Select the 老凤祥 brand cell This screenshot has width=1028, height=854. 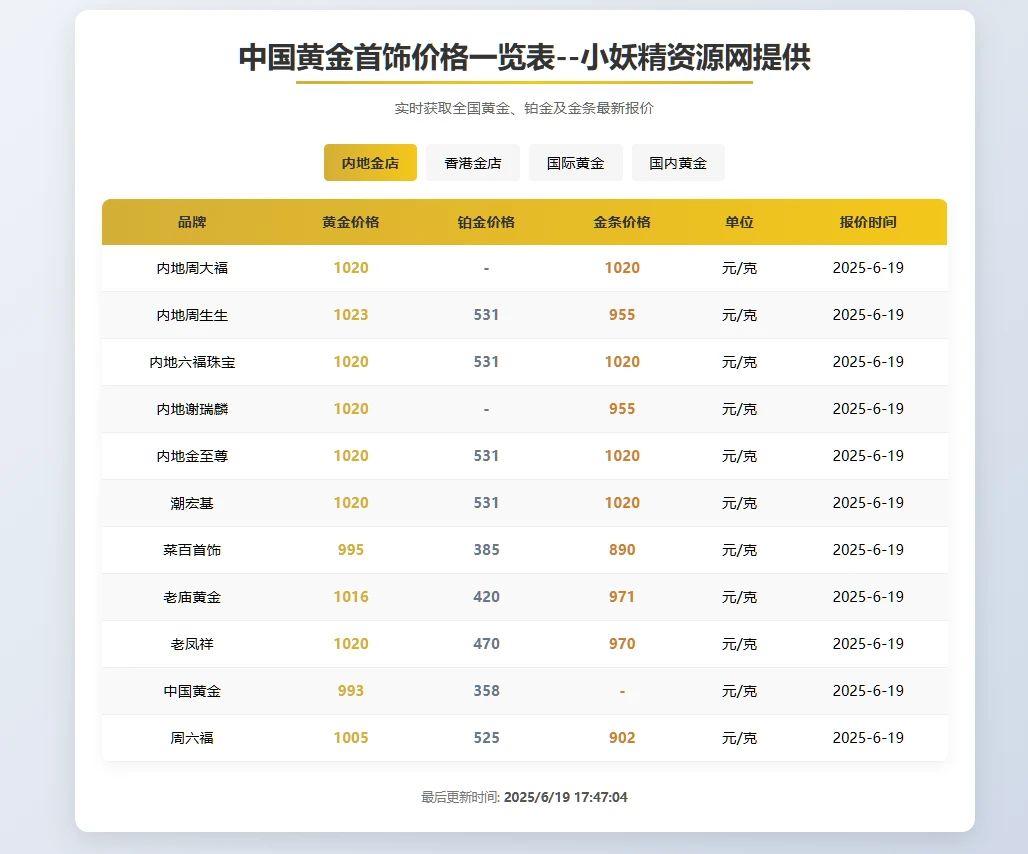[192, 644]
